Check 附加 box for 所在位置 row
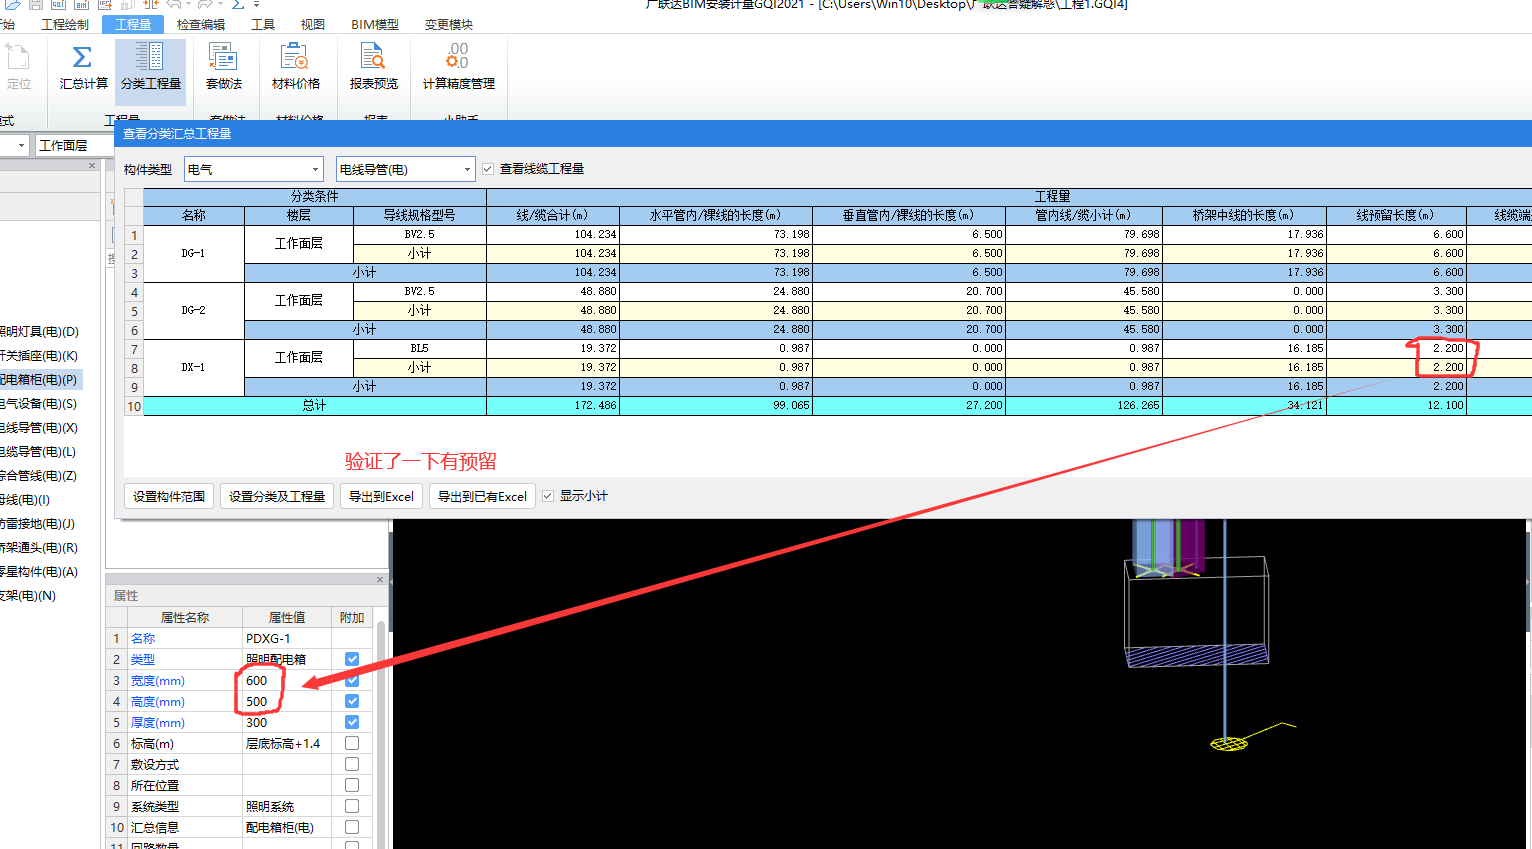This screenshot has height=849, width=1532. coord(352,785)
